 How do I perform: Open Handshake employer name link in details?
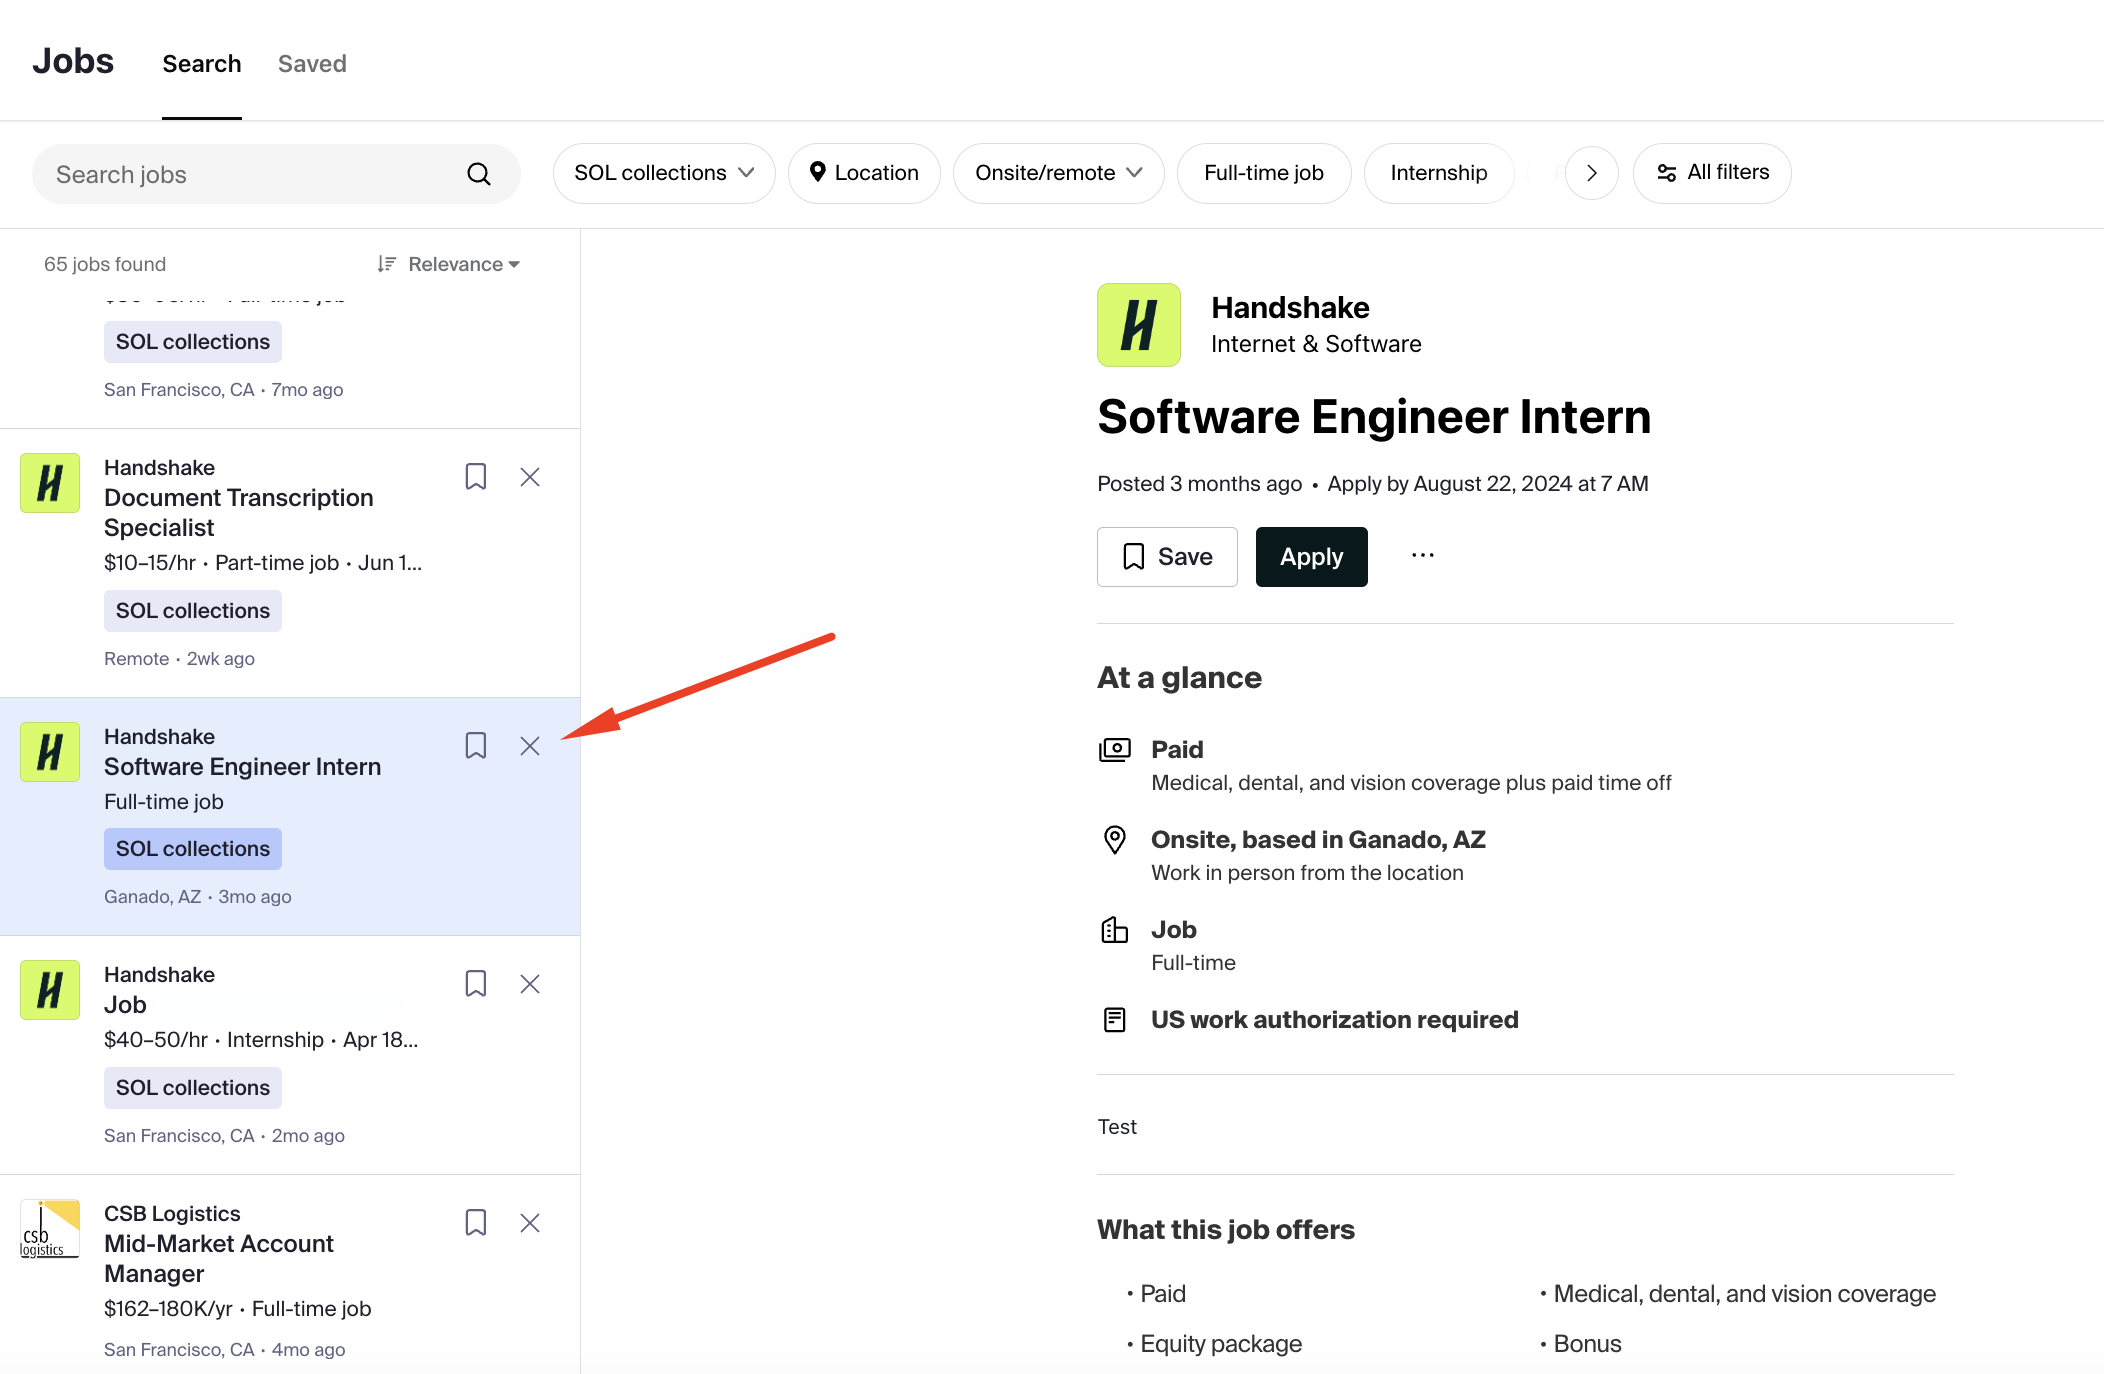tap(1290, 308)
